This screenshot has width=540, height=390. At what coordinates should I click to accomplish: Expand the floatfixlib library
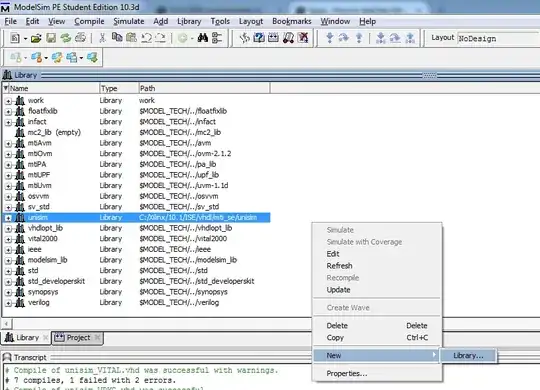[8, 112]
